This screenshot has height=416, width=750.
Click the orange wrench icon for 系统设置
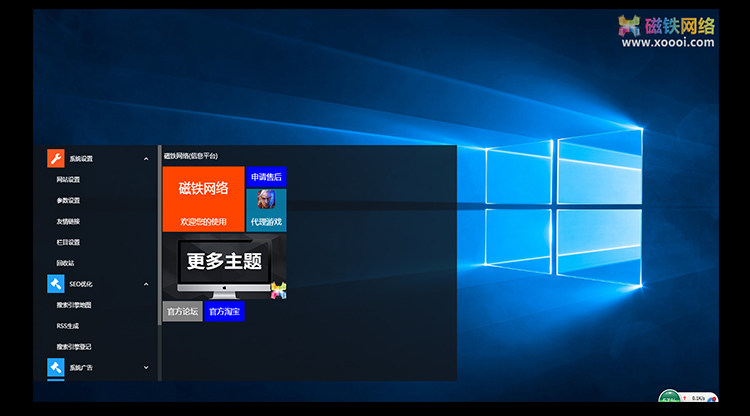(x=55, y=158)
